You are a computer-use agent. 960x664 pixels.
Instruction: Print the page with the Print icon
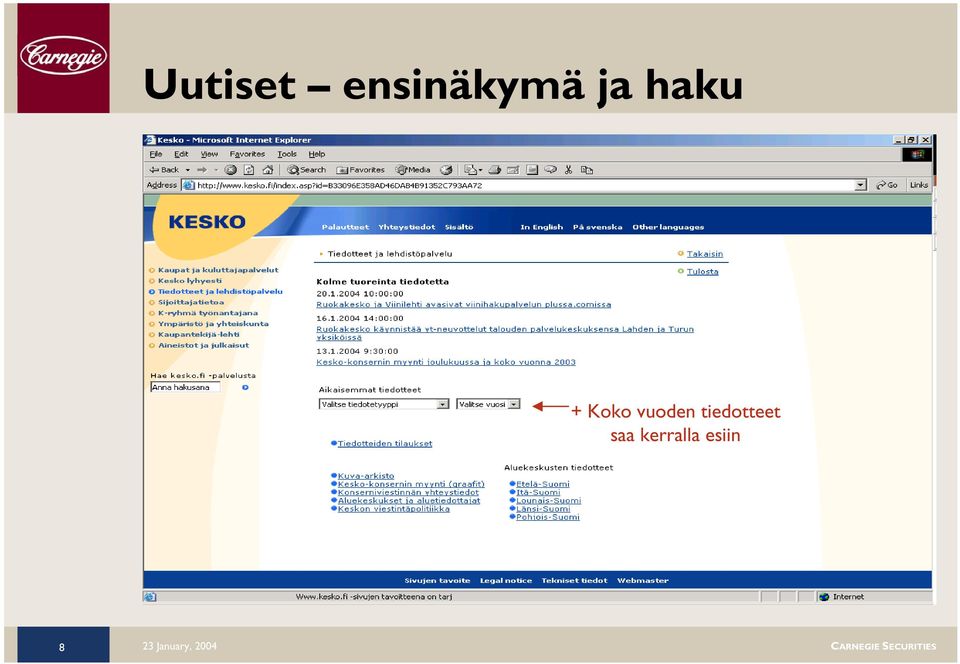[495, 170]
